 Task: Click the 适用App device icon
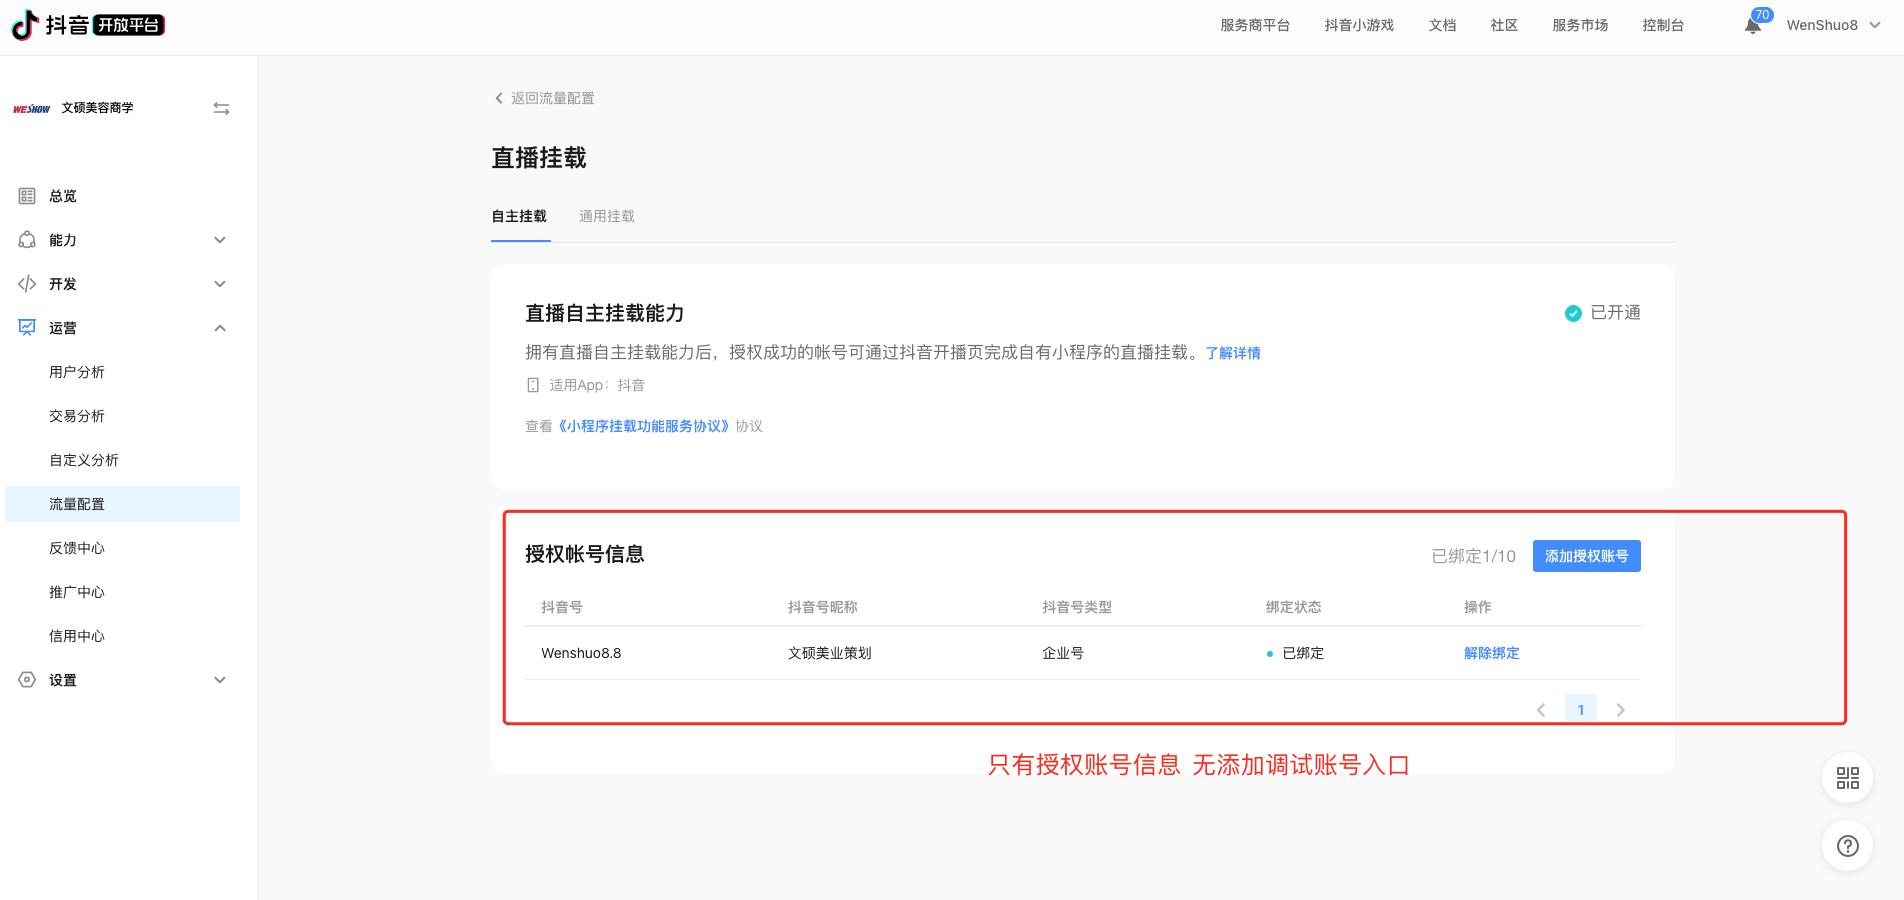click(x=533, y=385)
